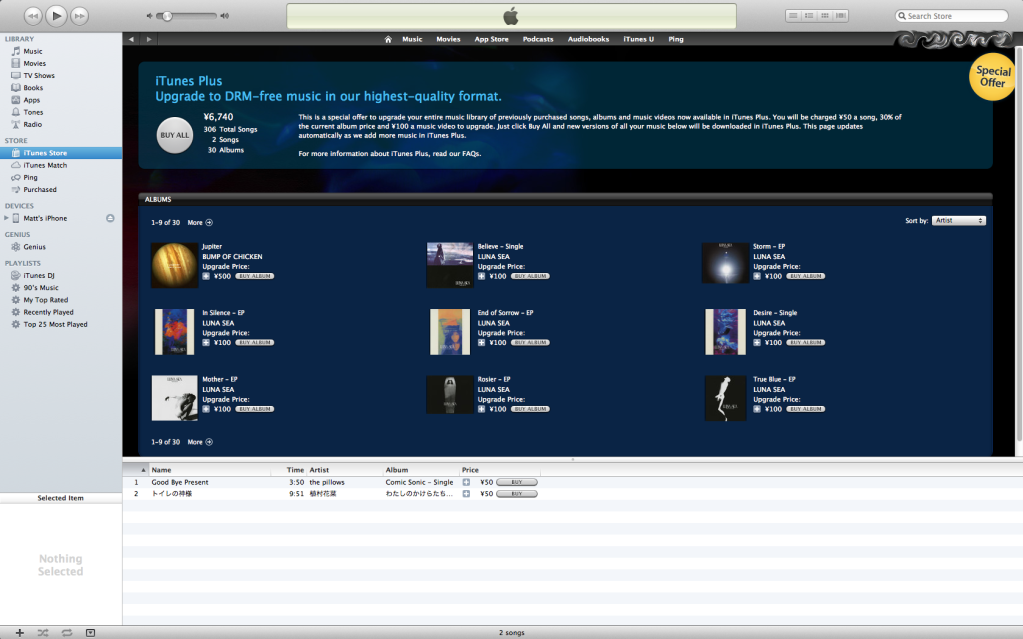Toggle repeat at the bottom bar

click(x=67, y=632)
